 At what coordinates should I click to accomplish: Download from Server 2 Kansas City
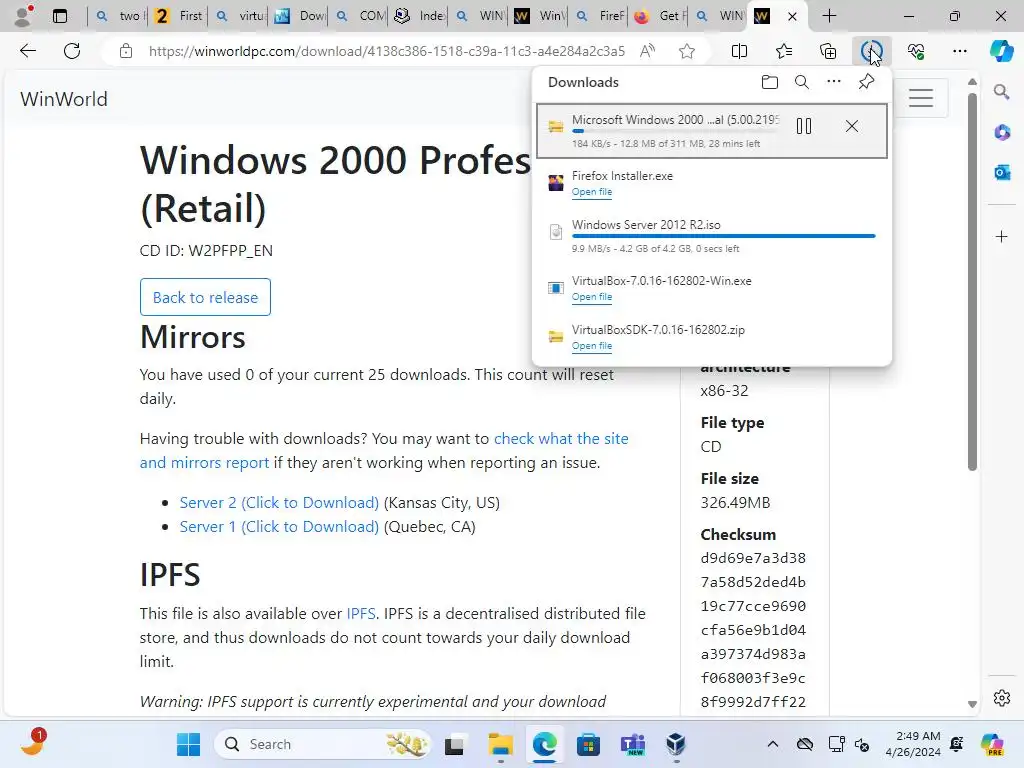pos(279,503)
